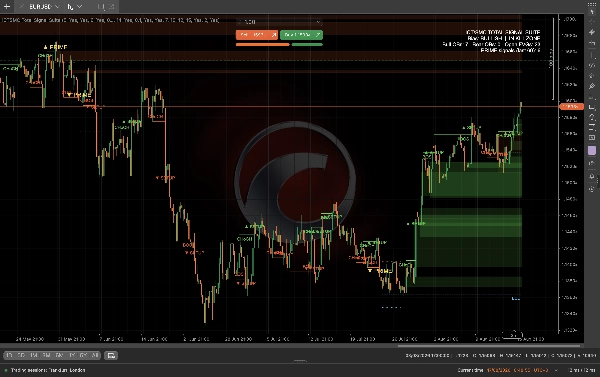The height and width of the screenshot is (377, 600).
Task: Select the text box tool
Action: (592, 137)
